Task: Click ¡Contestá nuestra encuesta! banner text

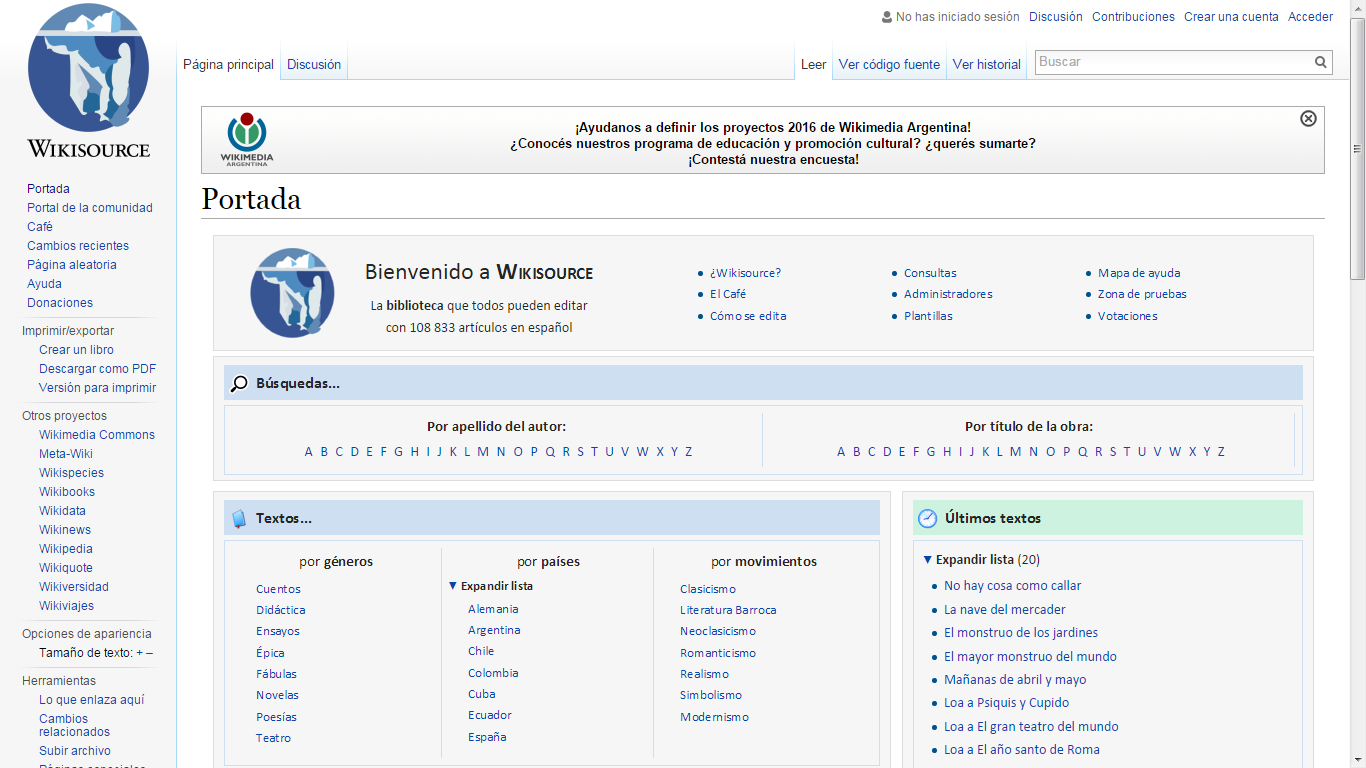Action: (x=773, y=160)
